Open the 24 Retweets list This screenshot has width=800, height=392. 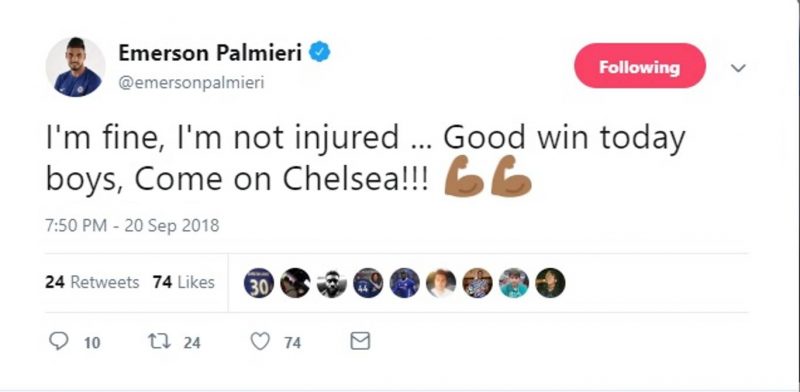92,282
